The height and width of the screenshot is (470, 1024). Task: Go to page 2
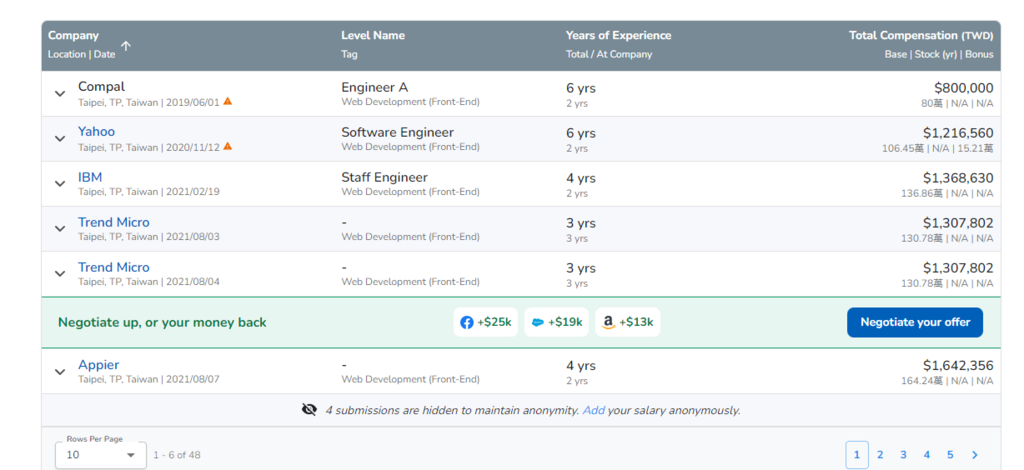pos(880,455)
